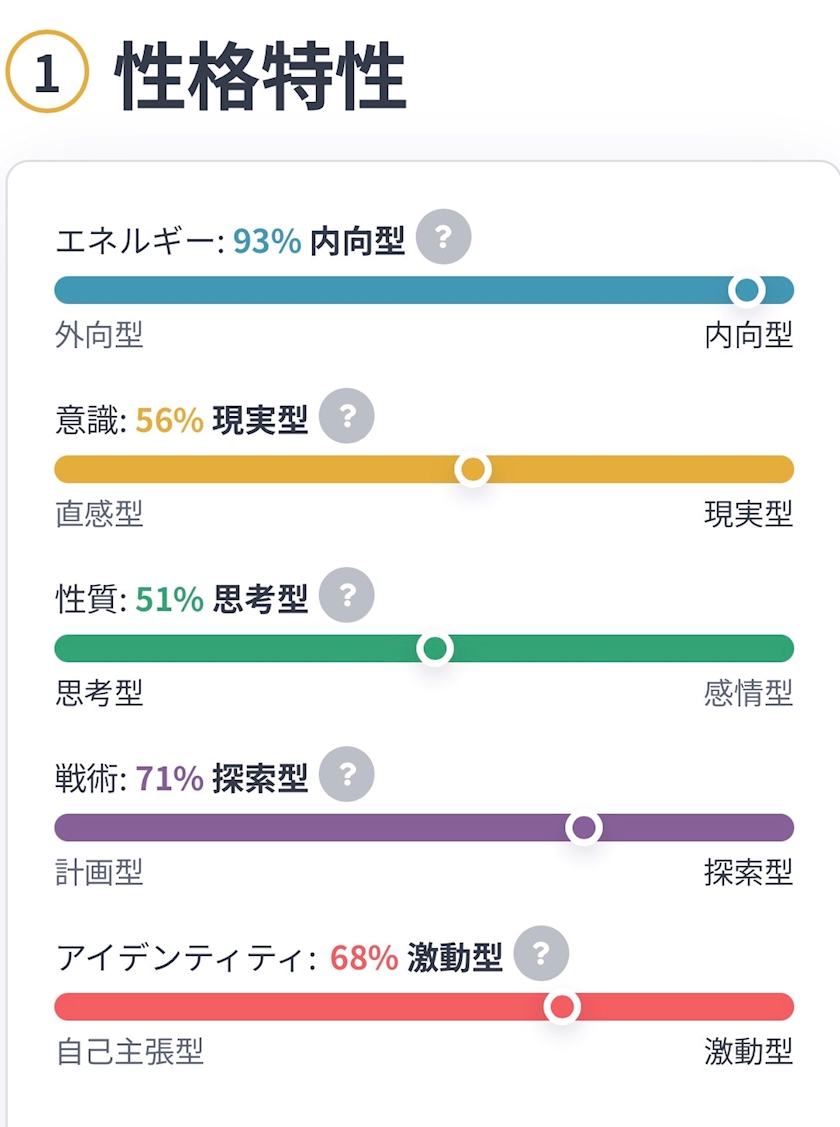840x1127 pixels.
Task: Click the purple 戦術 slider handle
Action: 583,828
